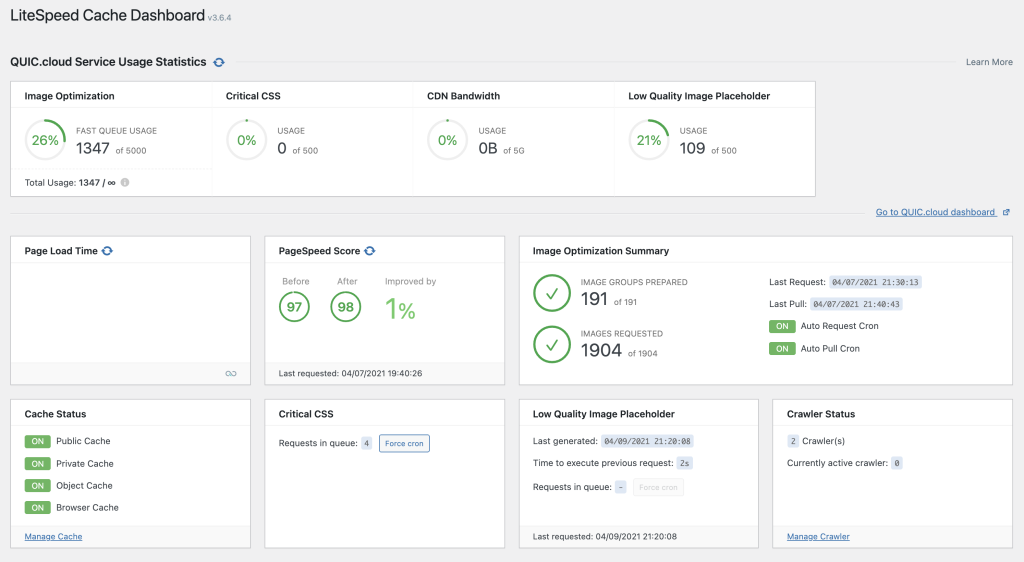The height and width of the screenshot is (562, 1024).
Task: Click the 0% Critical CSS usage gauge
Action: point(246,140)
